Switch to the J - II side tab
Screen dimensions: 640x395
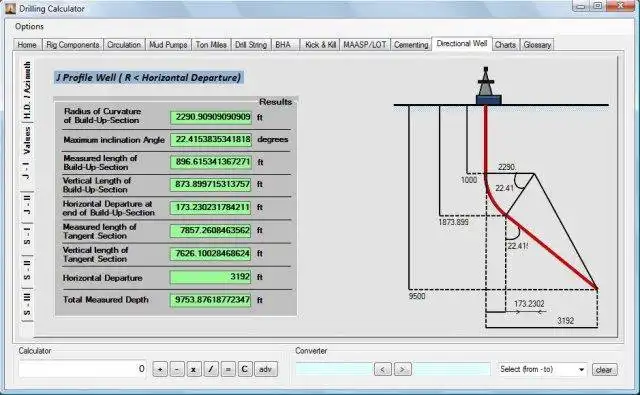point(27,206)
